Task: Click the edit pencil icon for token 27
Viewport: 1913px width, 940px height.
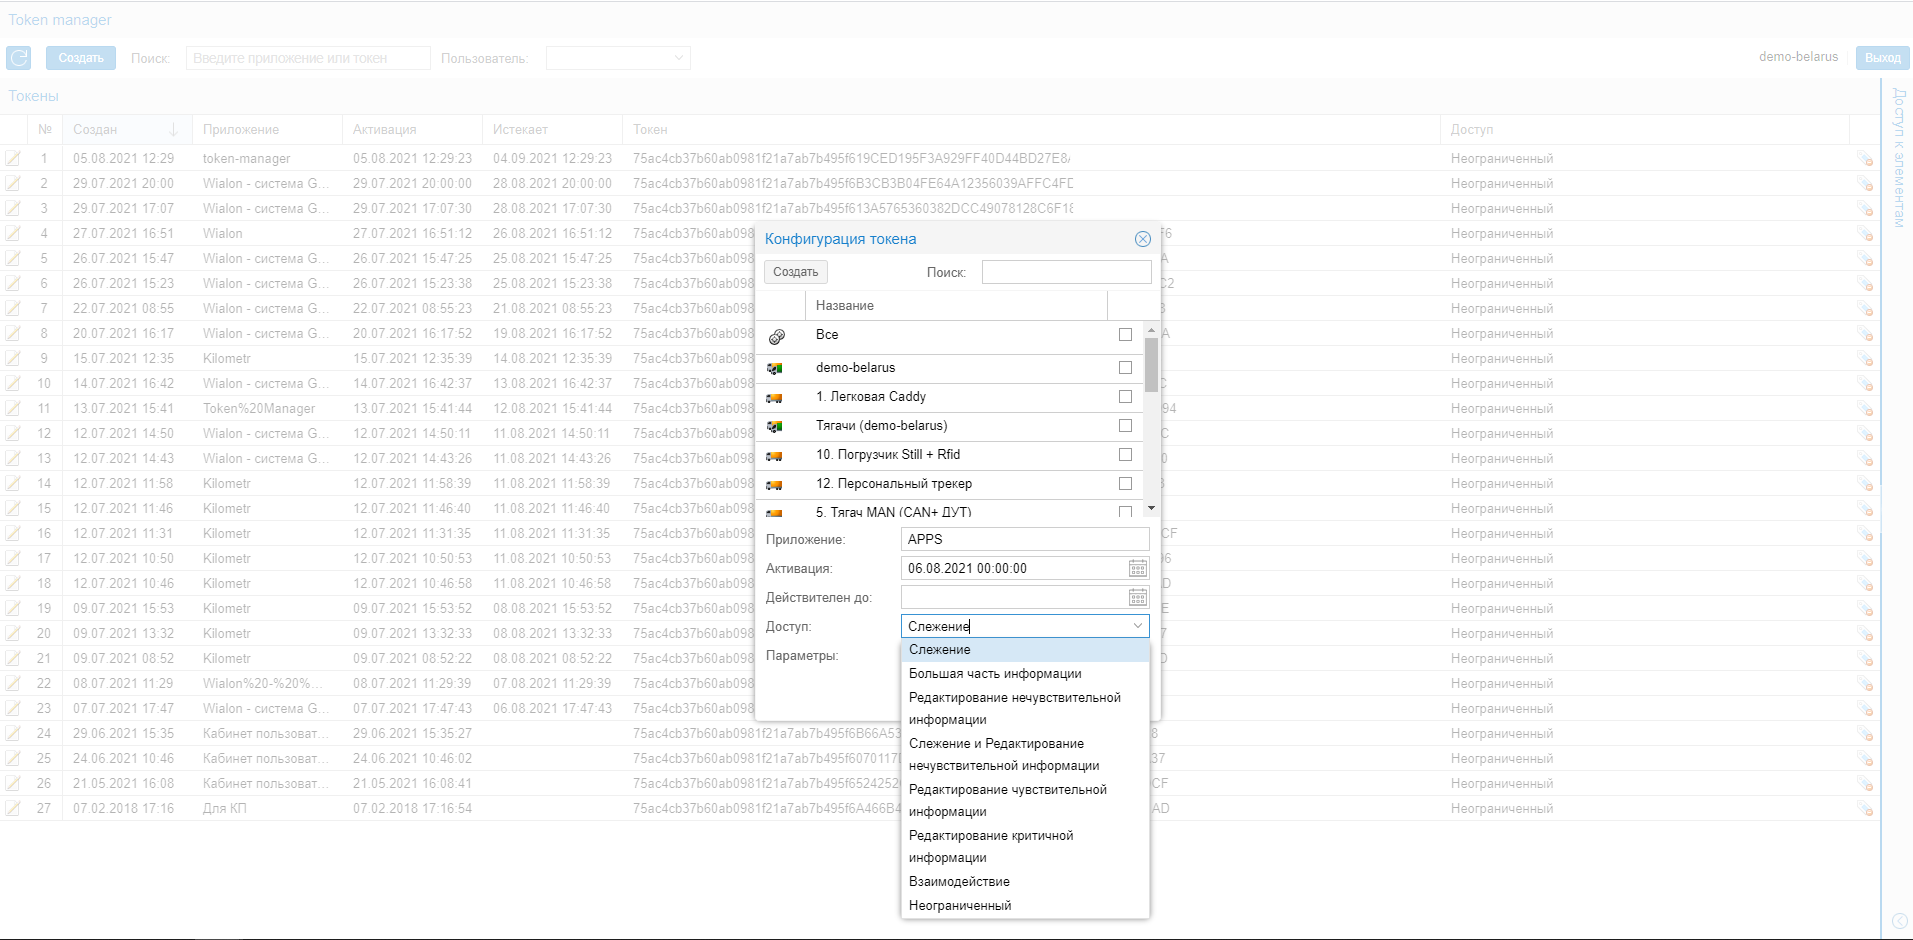Action: tap(13, 808)
